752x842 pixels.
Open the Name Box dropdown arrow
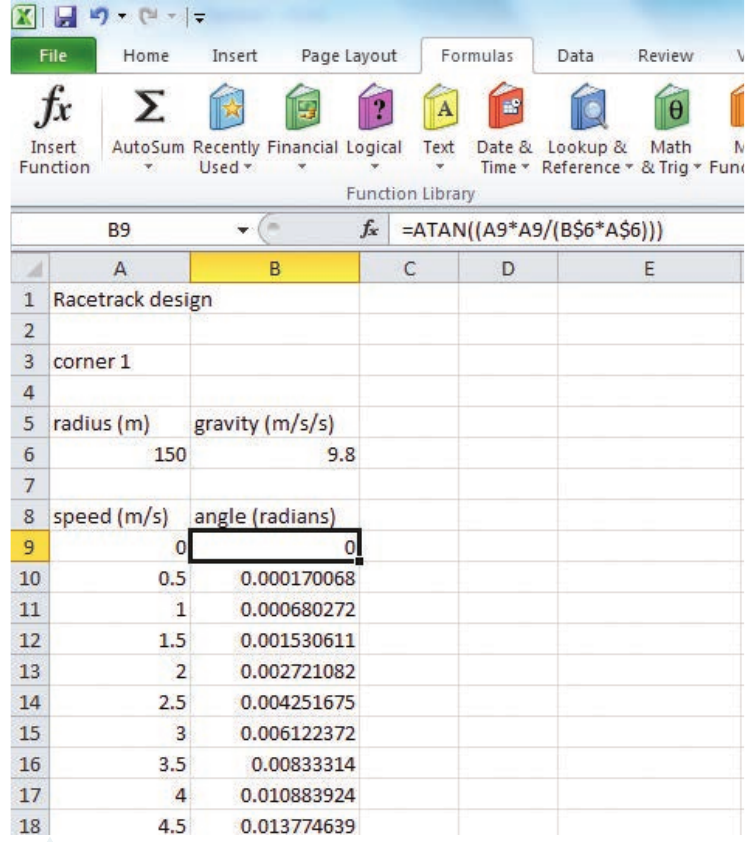[x=243, y=230]
